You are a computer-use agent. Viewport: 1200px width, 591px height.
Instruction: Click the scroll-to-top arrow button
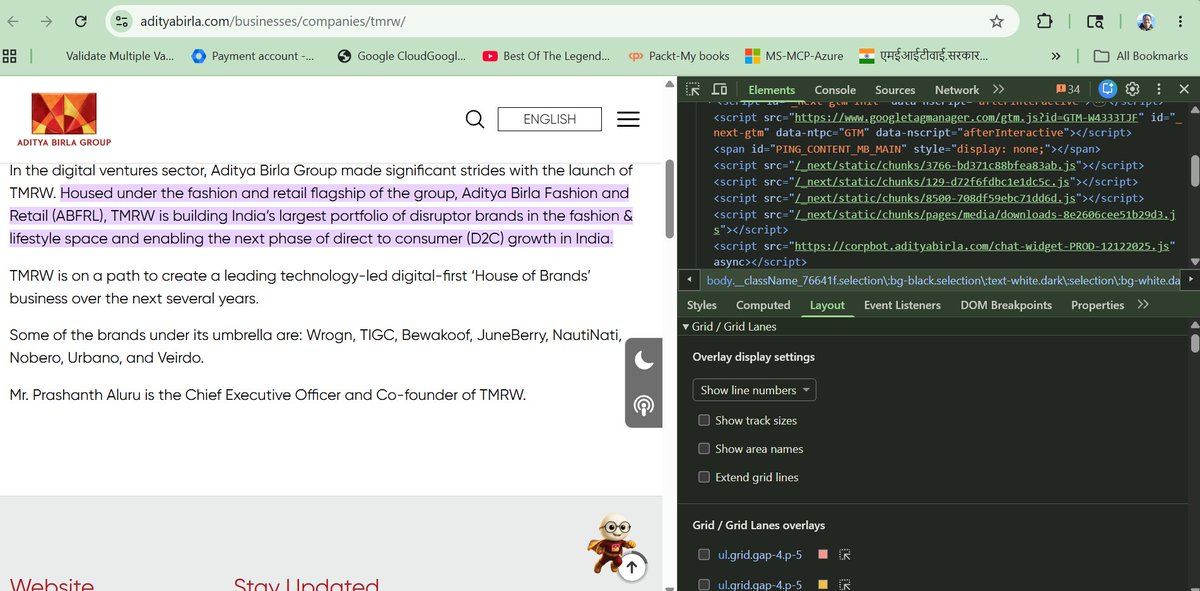[631, 568]
